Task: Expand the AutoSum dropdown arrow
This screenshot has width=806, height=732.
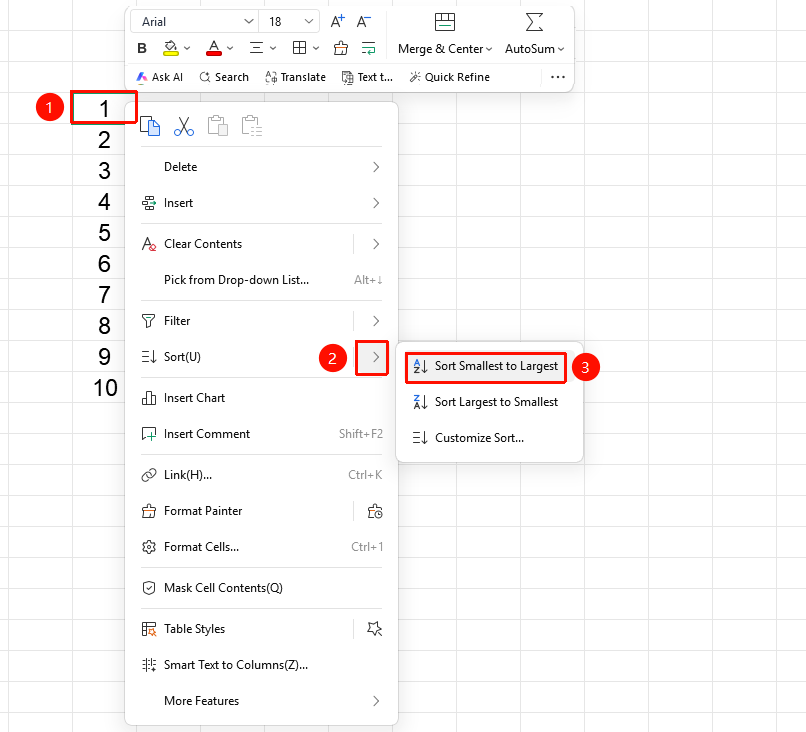Action: click(x=561, y=49)
